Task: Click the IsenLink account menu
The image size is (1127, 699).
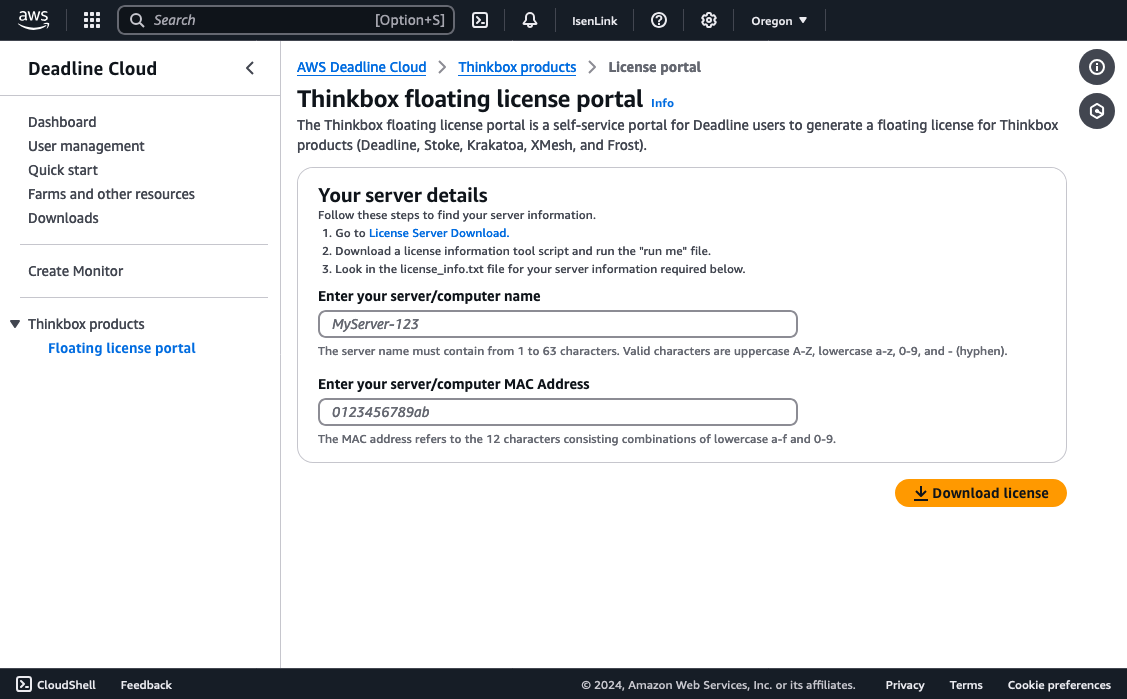Action: (x=594, y=19)
